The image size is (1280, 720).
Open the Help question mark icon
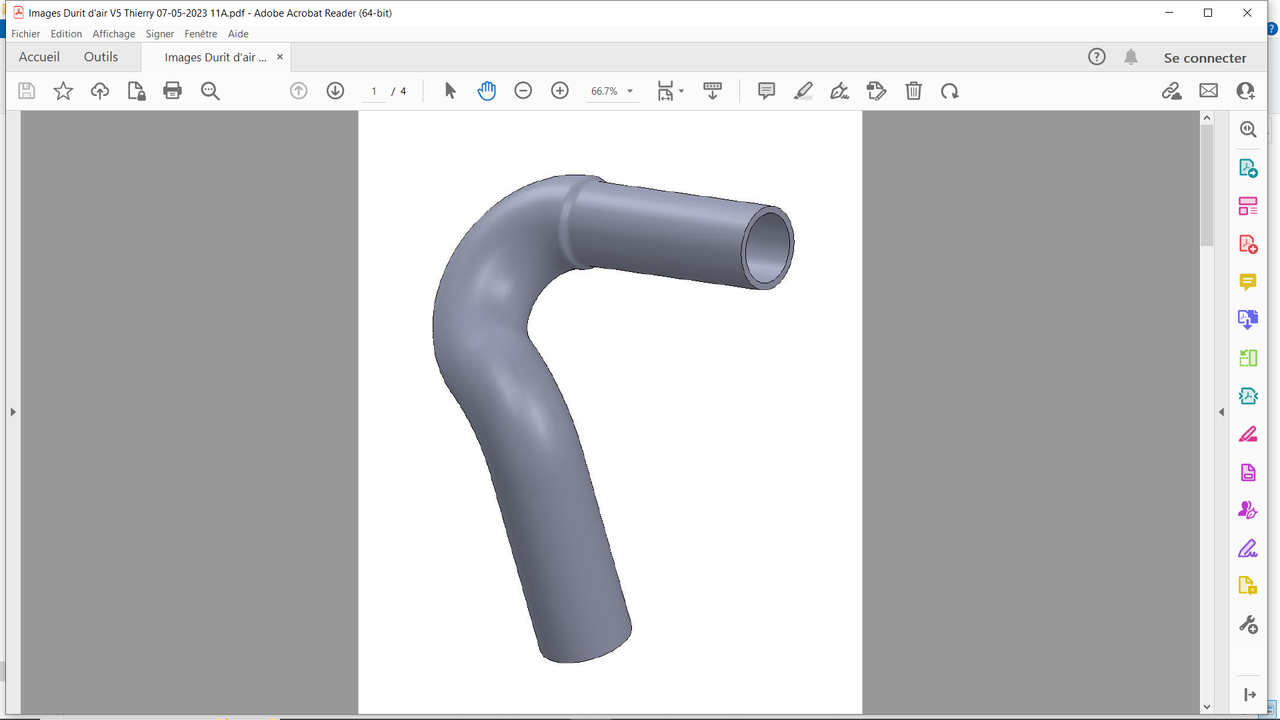pos(1097,57)
